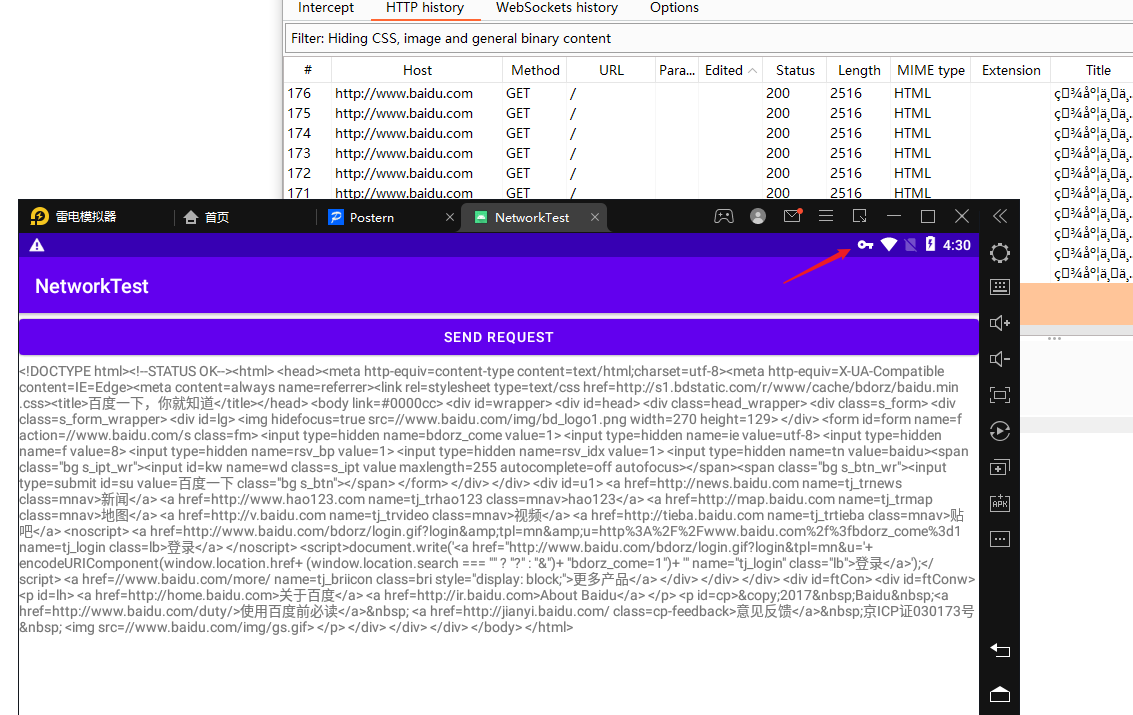
Task: Tap the battery icon in Android status bar
Action: 930,245
